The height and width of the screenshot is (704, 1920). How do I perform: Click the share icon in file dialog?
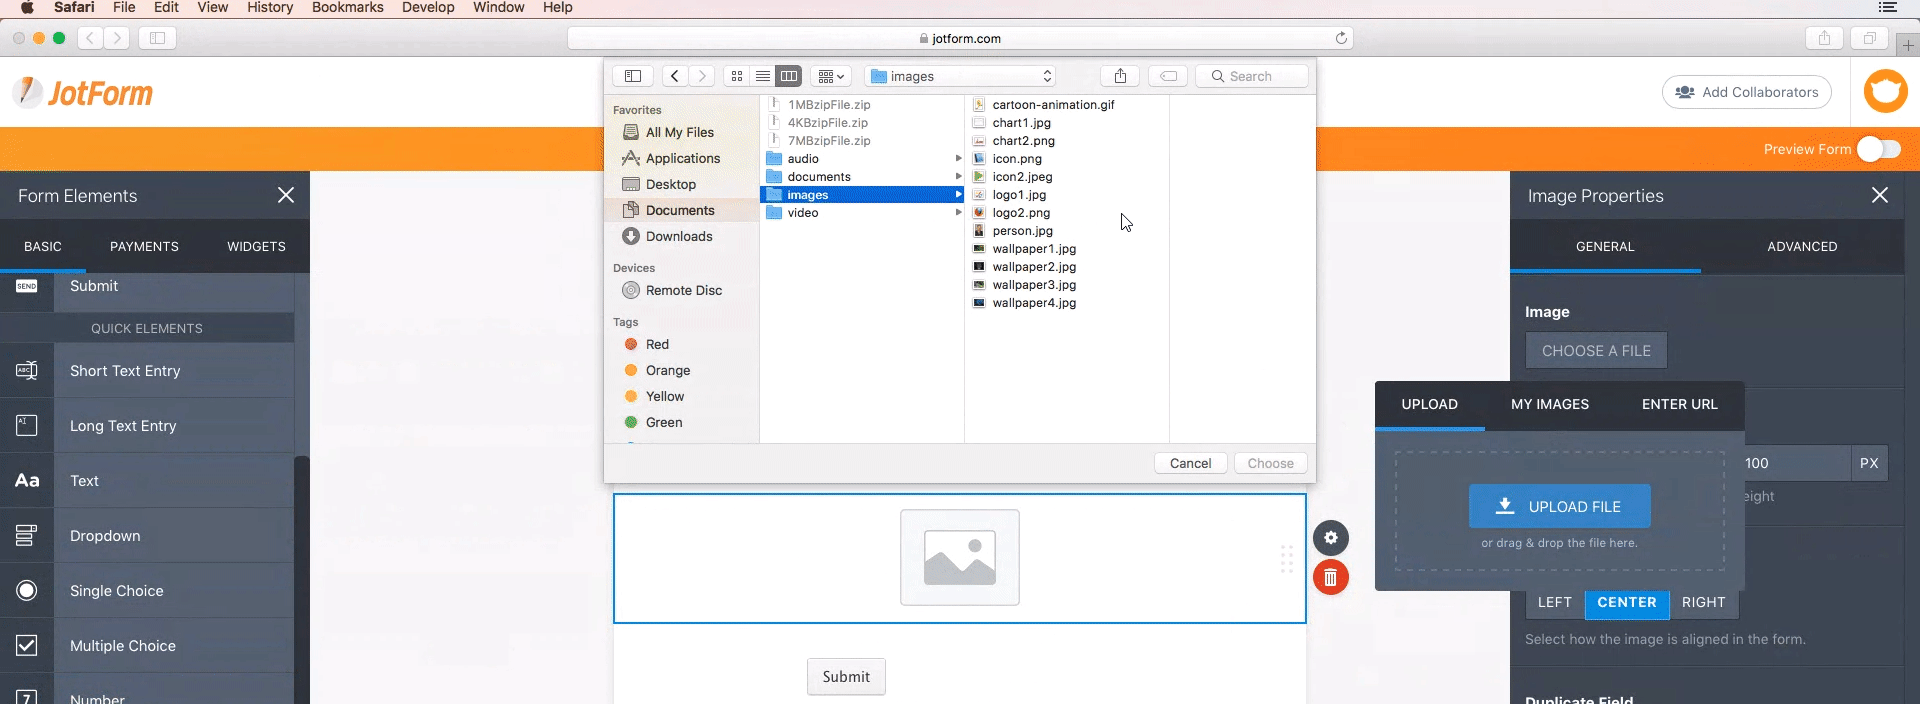pyautogui.click(x=1120, y=76)
